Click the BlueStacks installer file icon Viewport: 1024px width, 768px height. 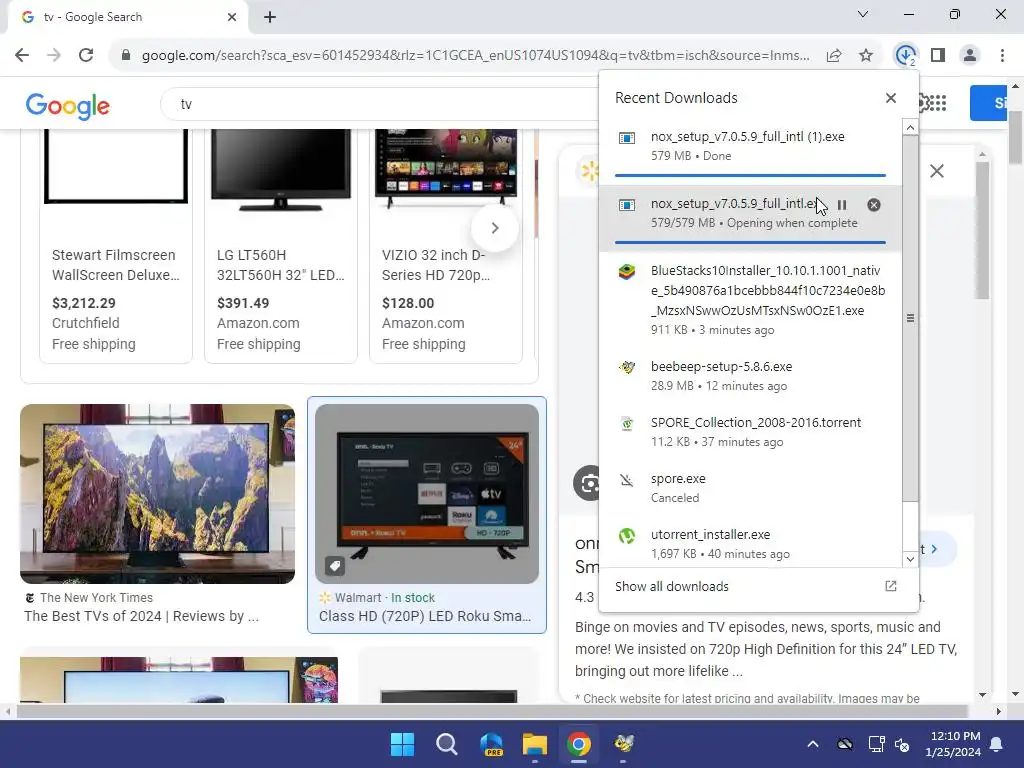coord(627,272)
